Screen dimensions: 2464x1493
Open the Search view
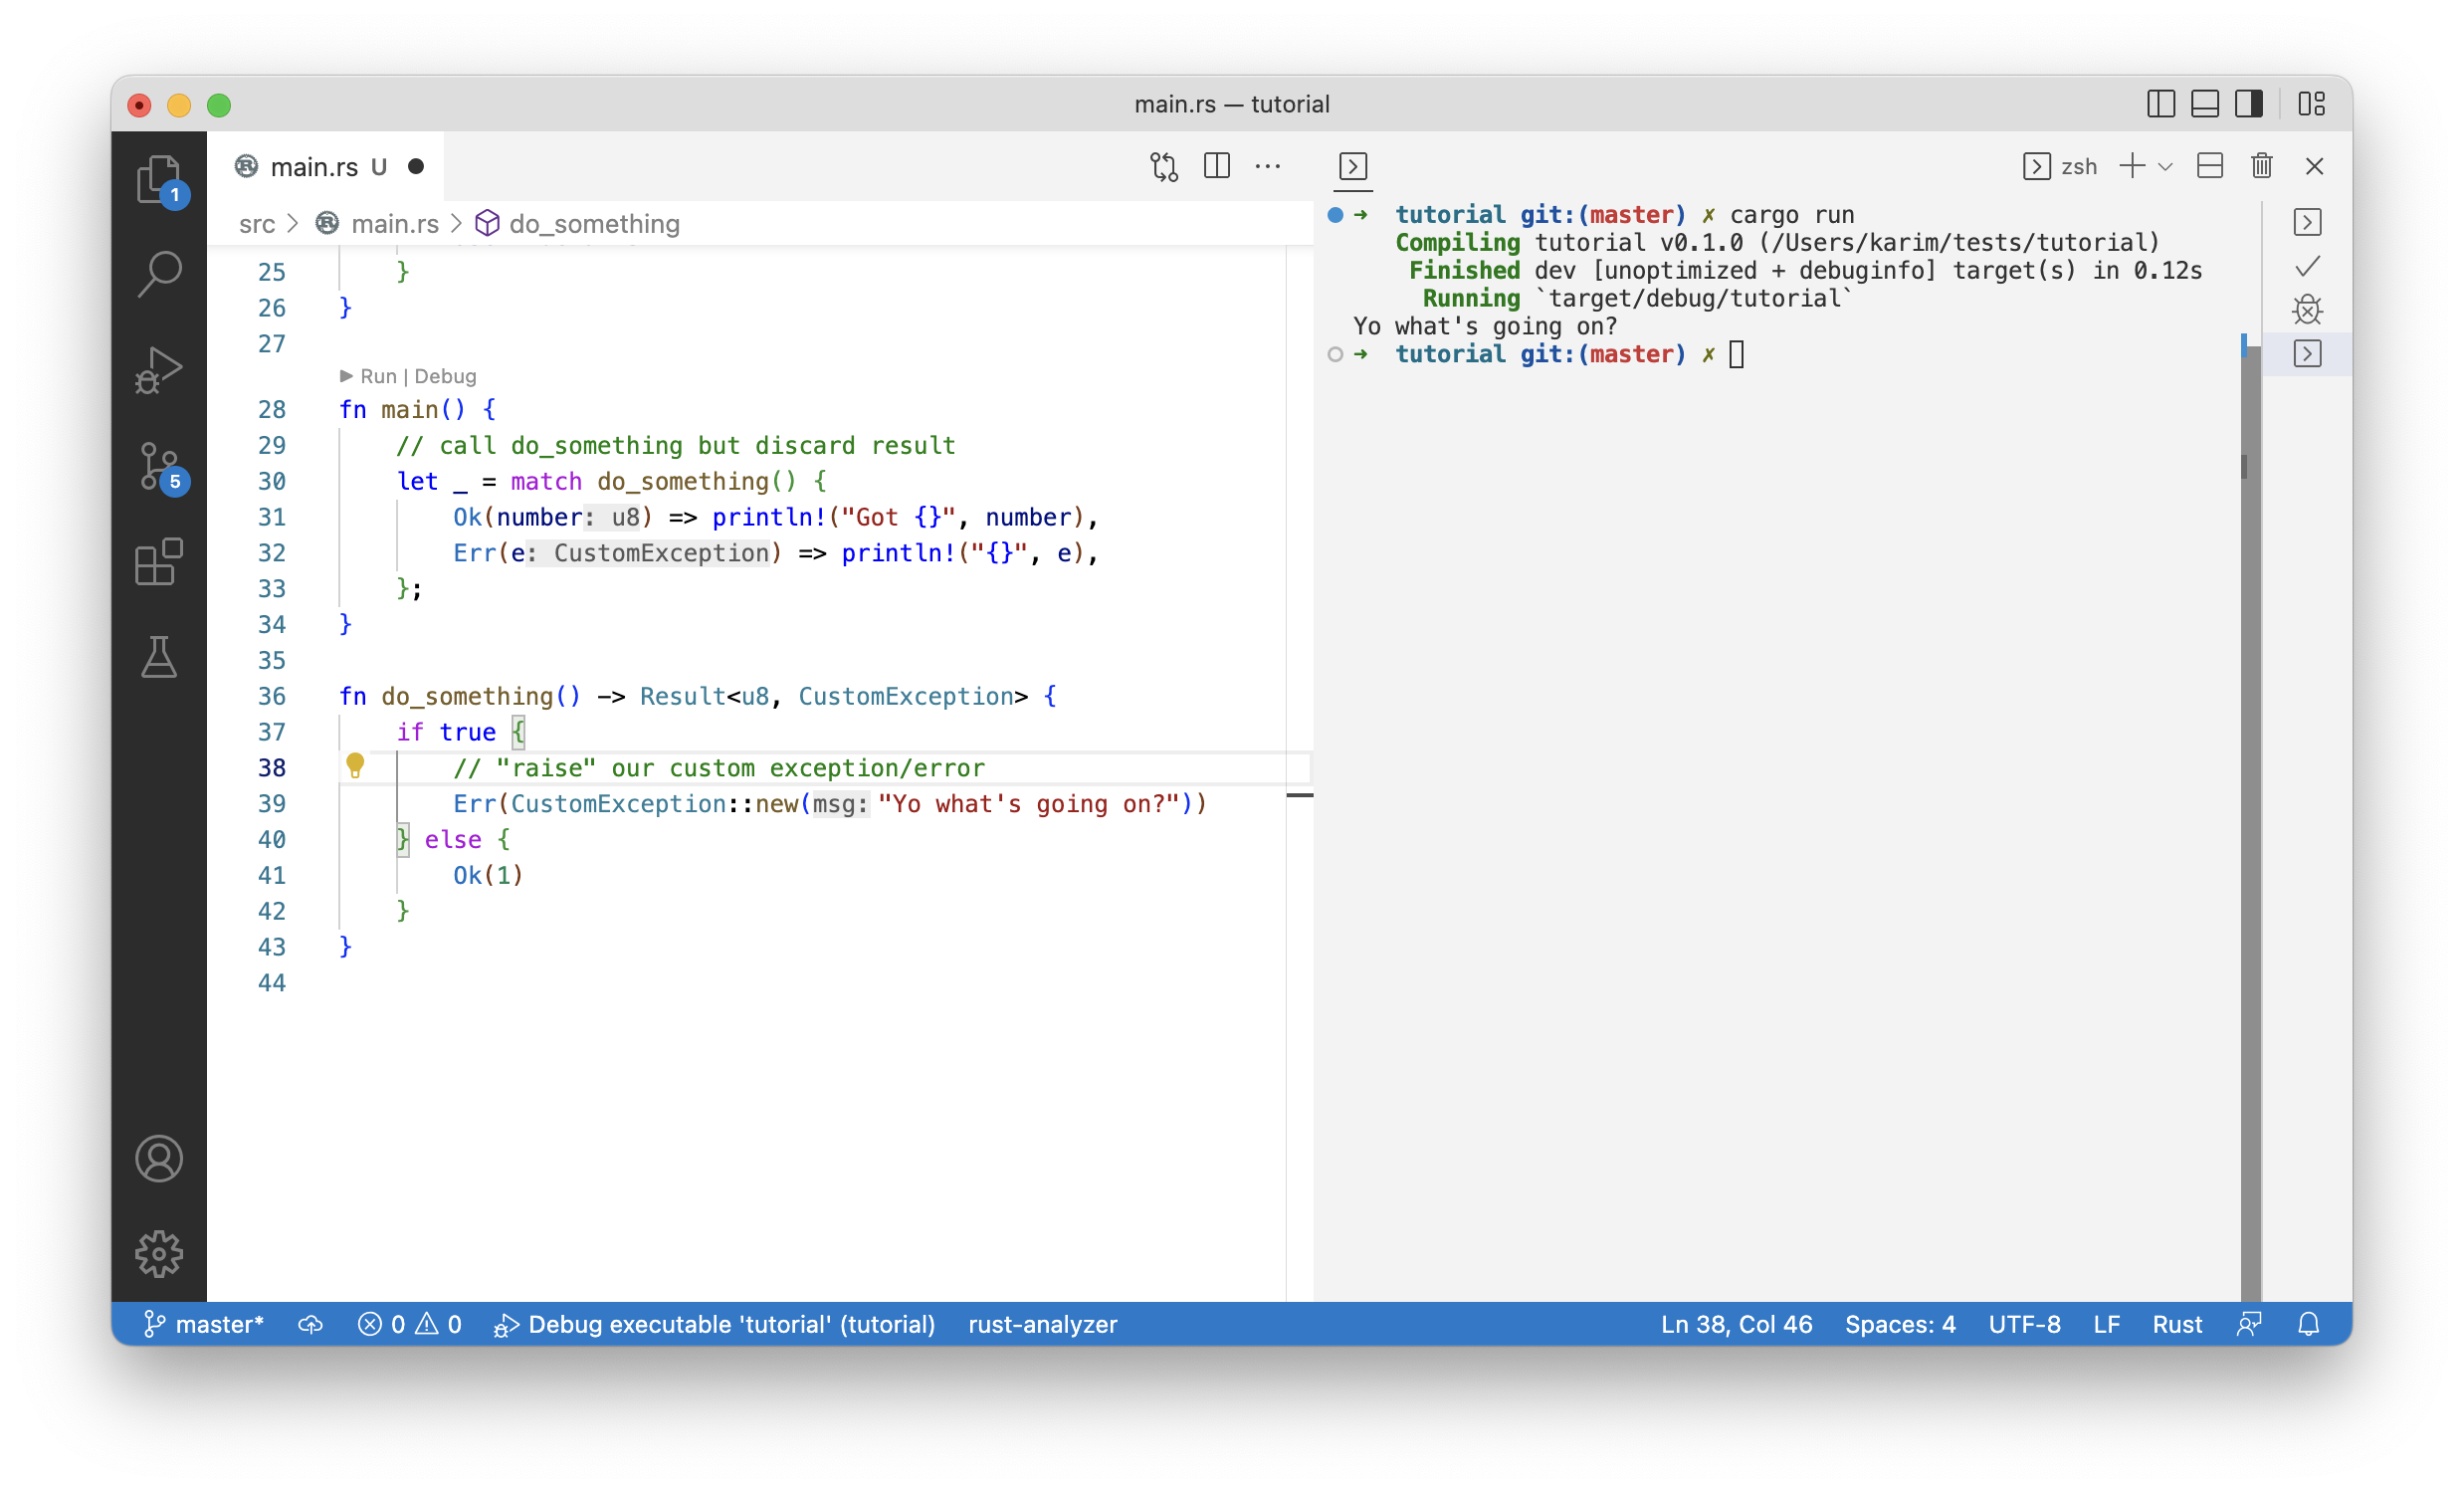coord(159,273)
